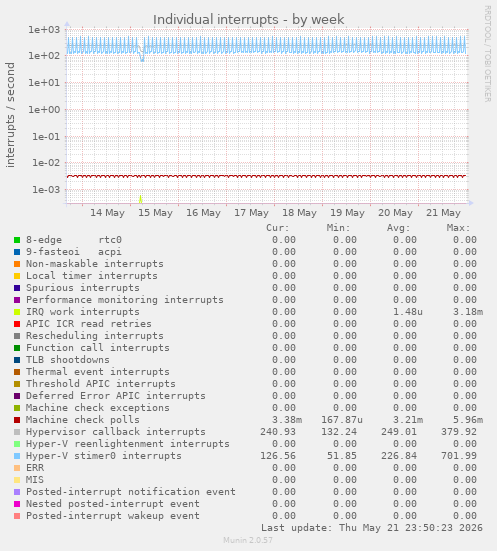Click the chart title Individual interrupts - by week
Image resolution: width=497 pixels, height=551 pixels.
pos(248,19)
